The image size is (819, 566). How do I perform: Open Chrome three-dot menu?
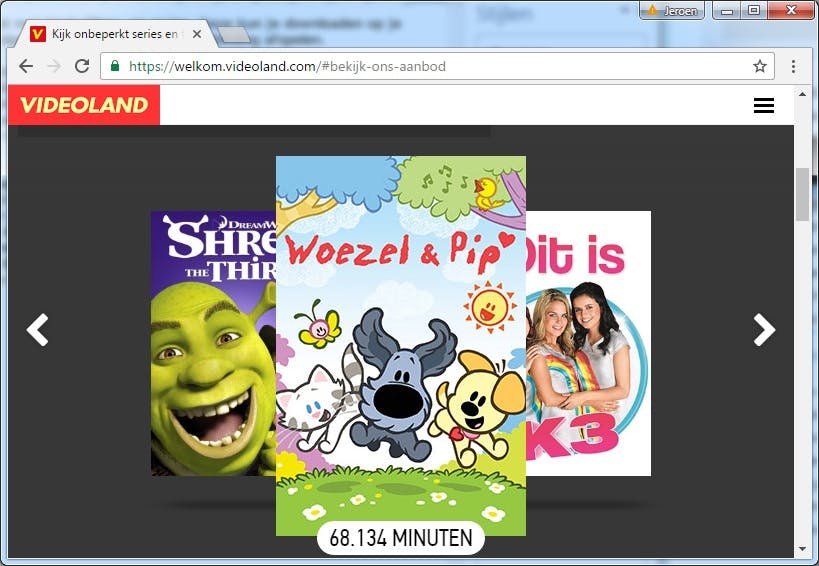point(793,66)
